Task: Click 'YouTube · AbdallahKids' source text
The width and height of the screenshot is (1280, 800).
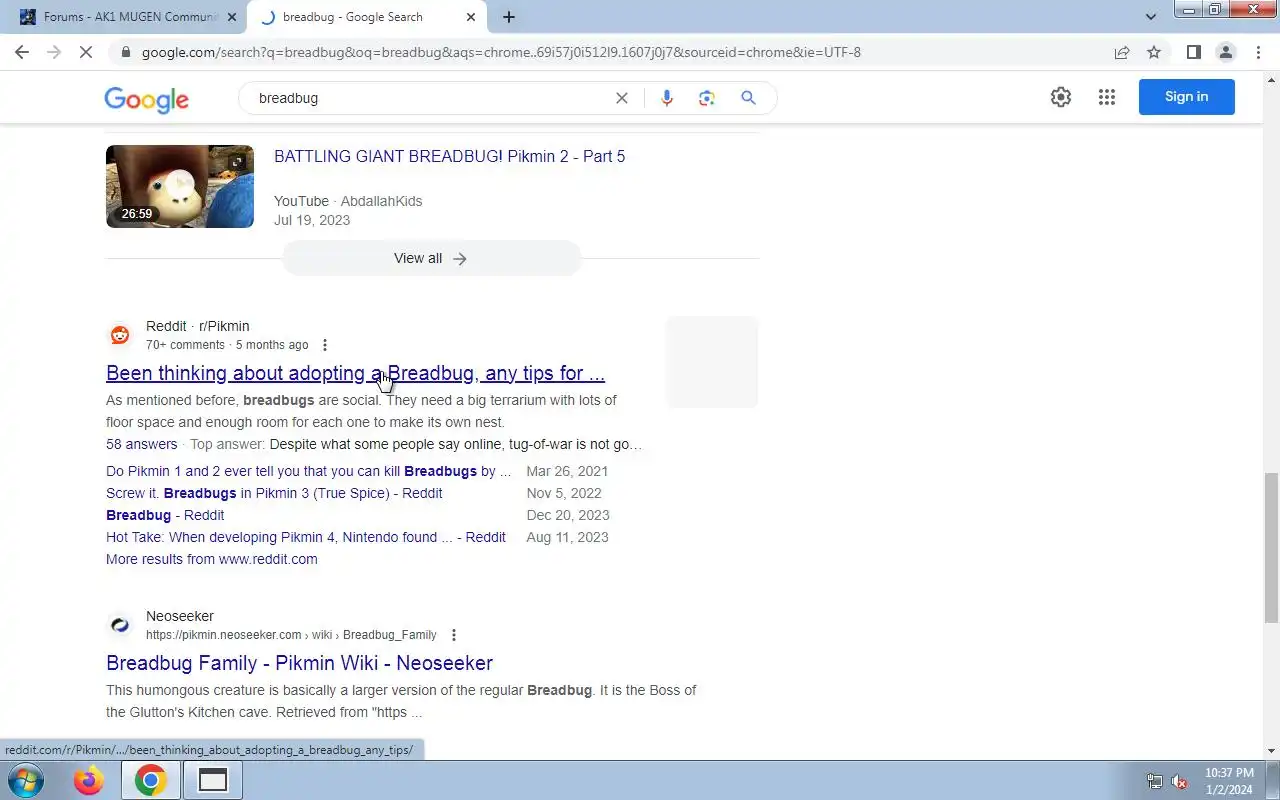Action: pos(348,201)
